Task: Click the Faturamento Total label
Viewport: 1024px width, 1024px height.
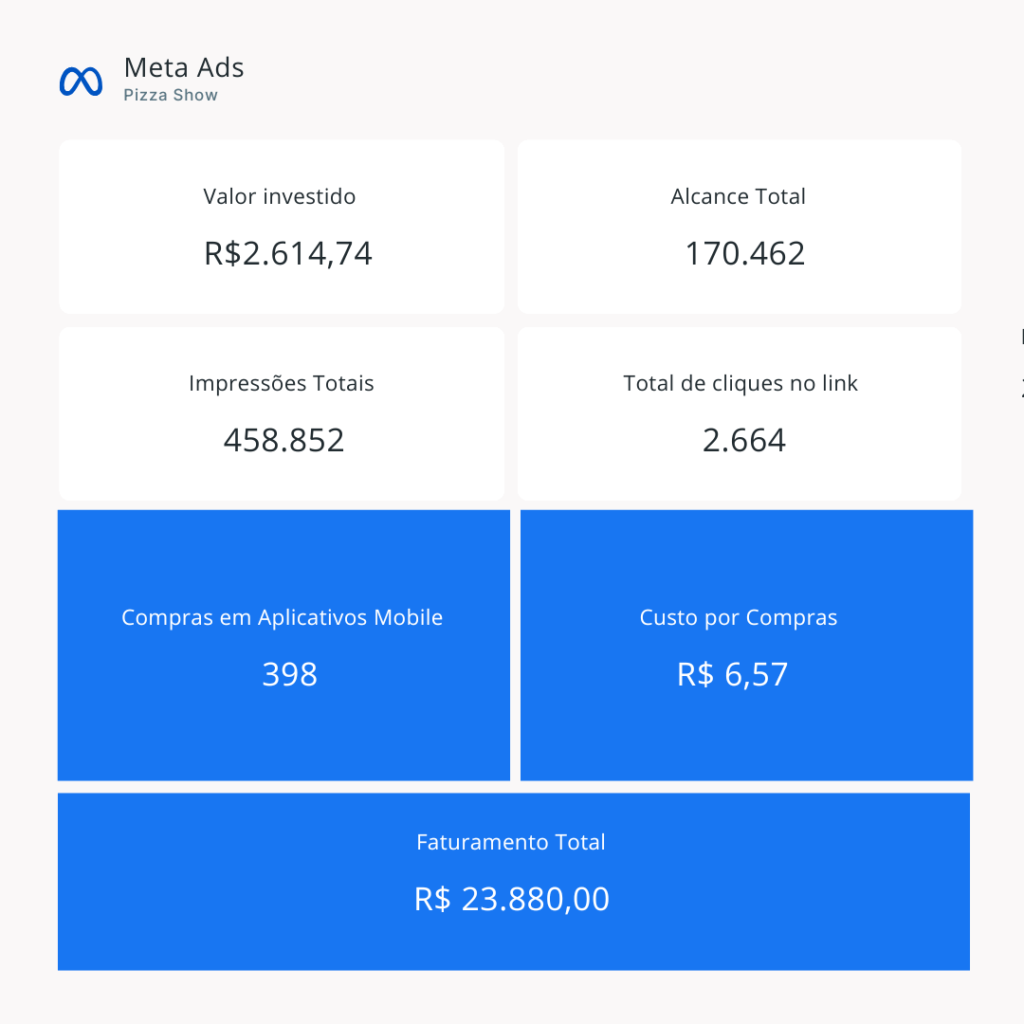Action: point(511,843)
